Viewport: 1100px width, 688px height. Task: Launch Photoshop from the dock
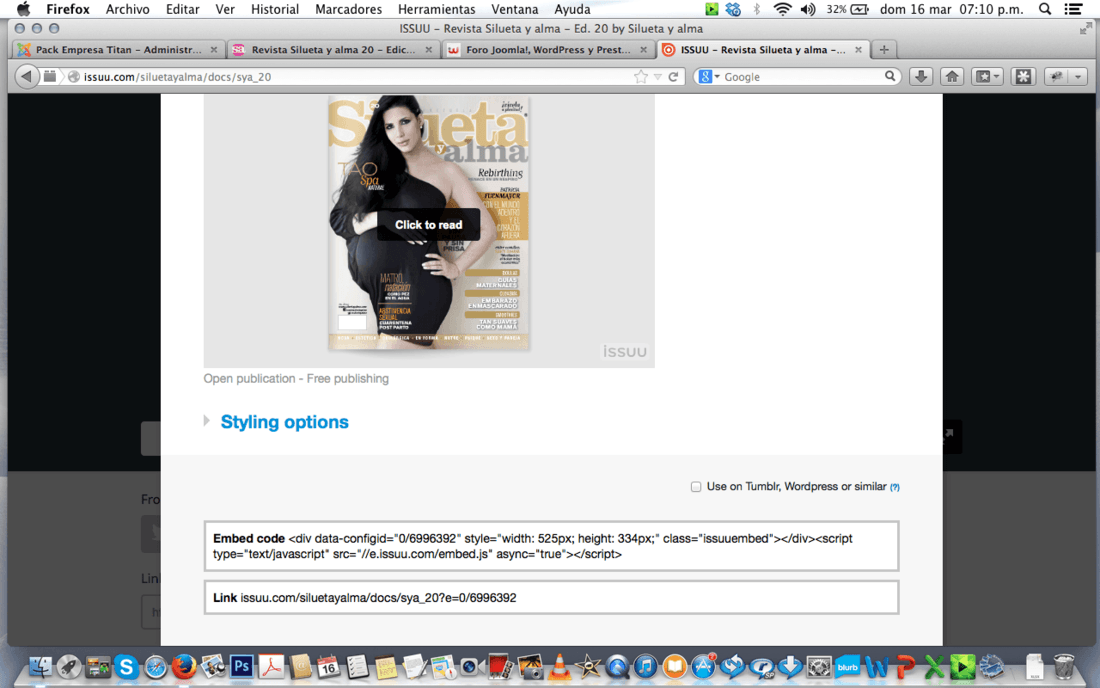point(241,666)
